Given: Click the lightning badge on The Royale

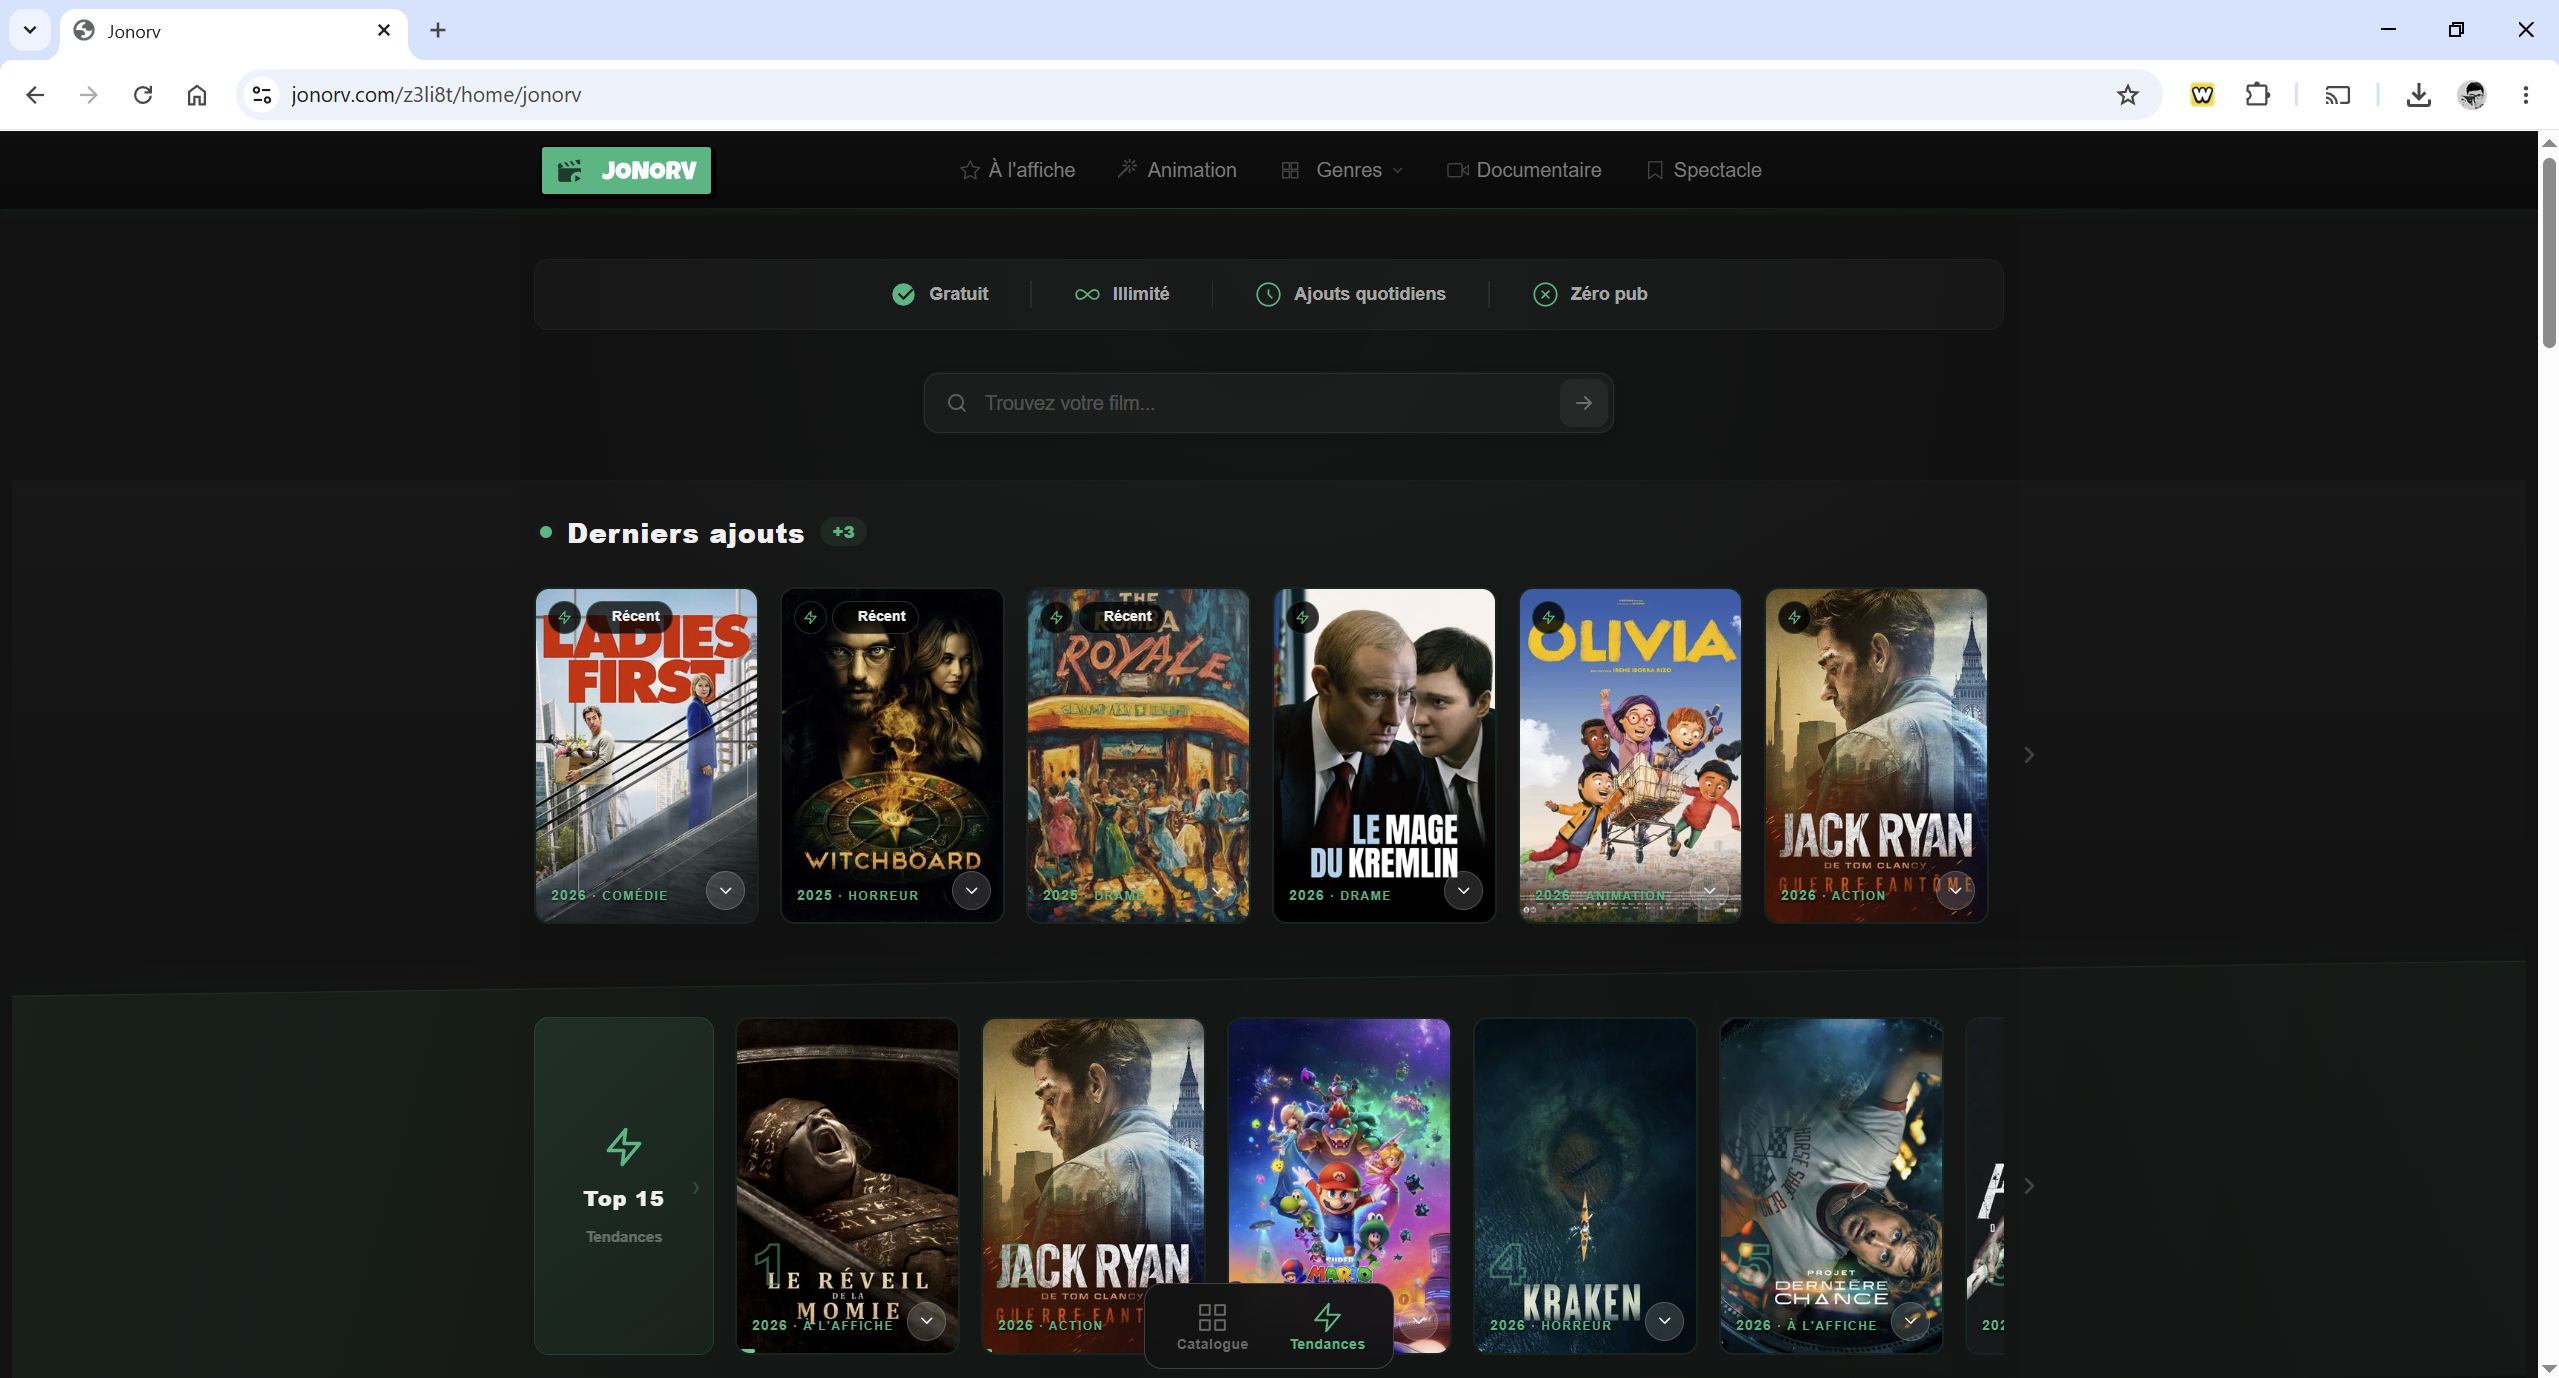Looking at the screenshot, I should [x=1057, y=618].
